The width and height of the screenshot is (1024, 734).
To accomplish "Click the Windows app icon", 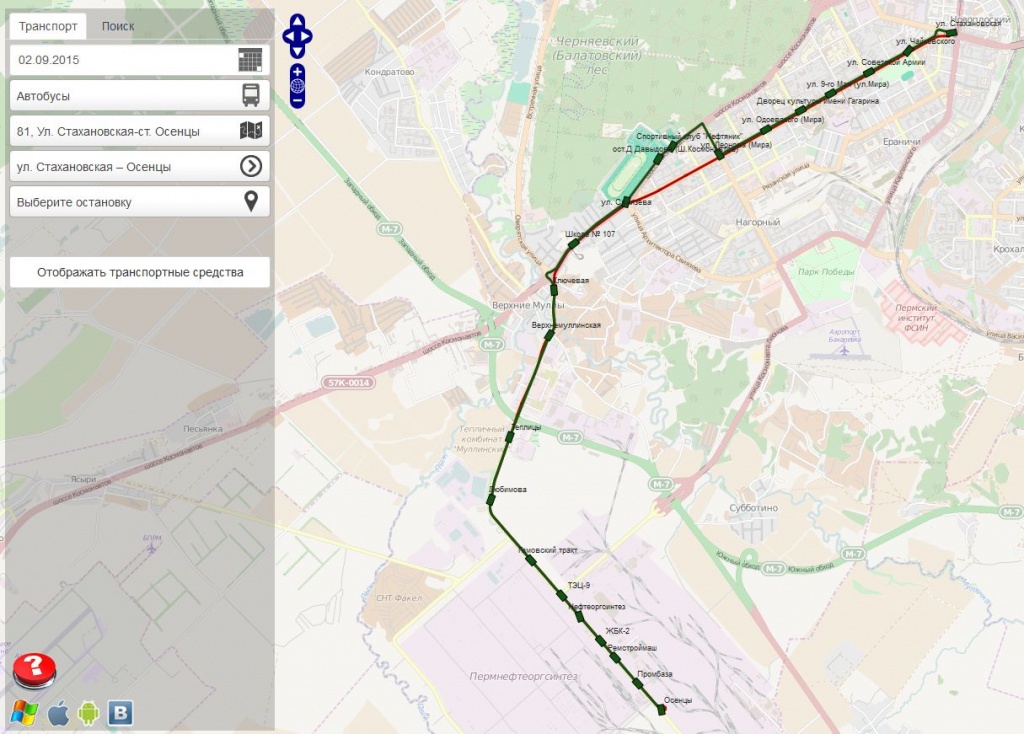I will (24, 712).
